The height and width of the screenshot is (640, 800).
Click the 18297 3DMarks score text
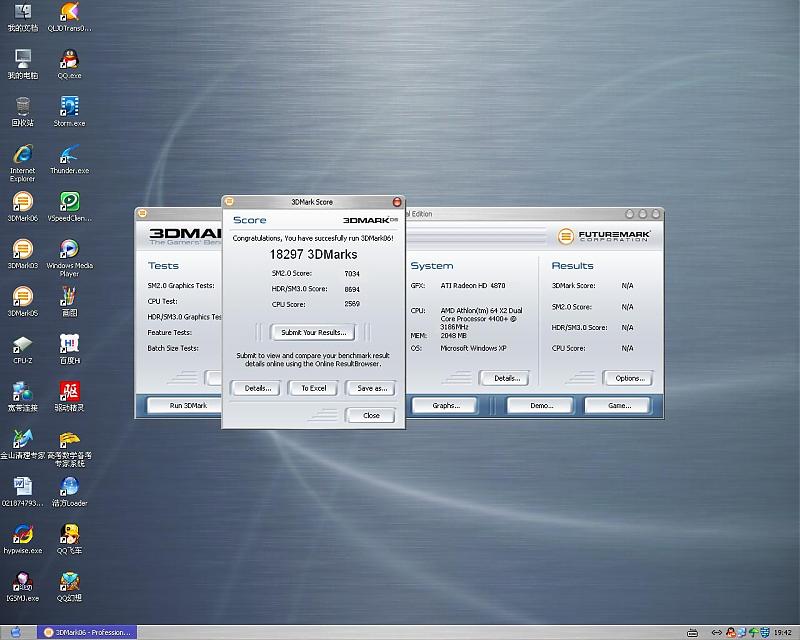click(x=313, y=254)
